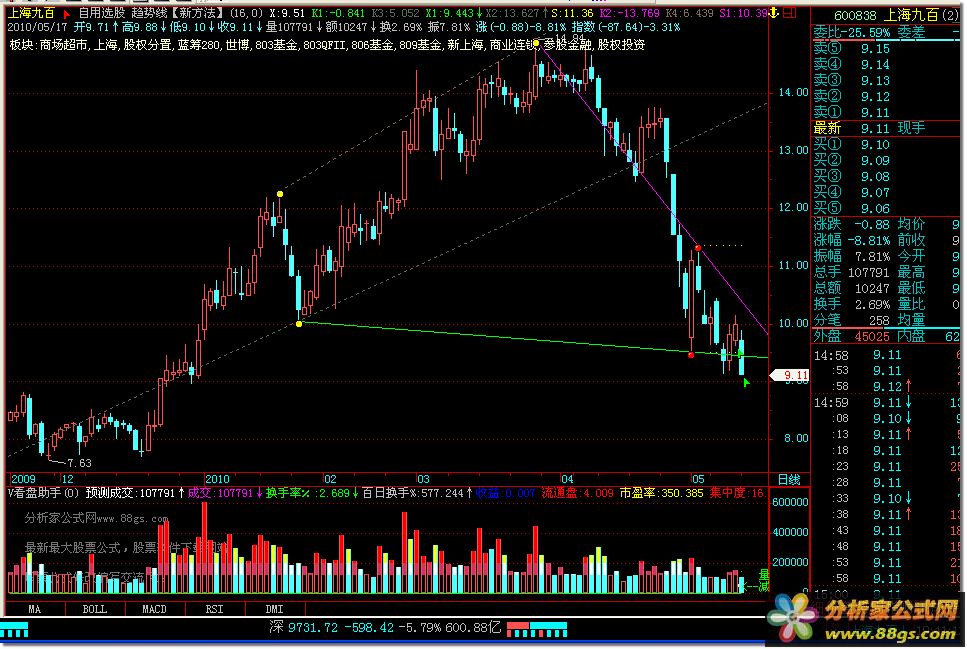Open the DMI indicator tab
The image size is (967, 649).
[x=274, y=609]
